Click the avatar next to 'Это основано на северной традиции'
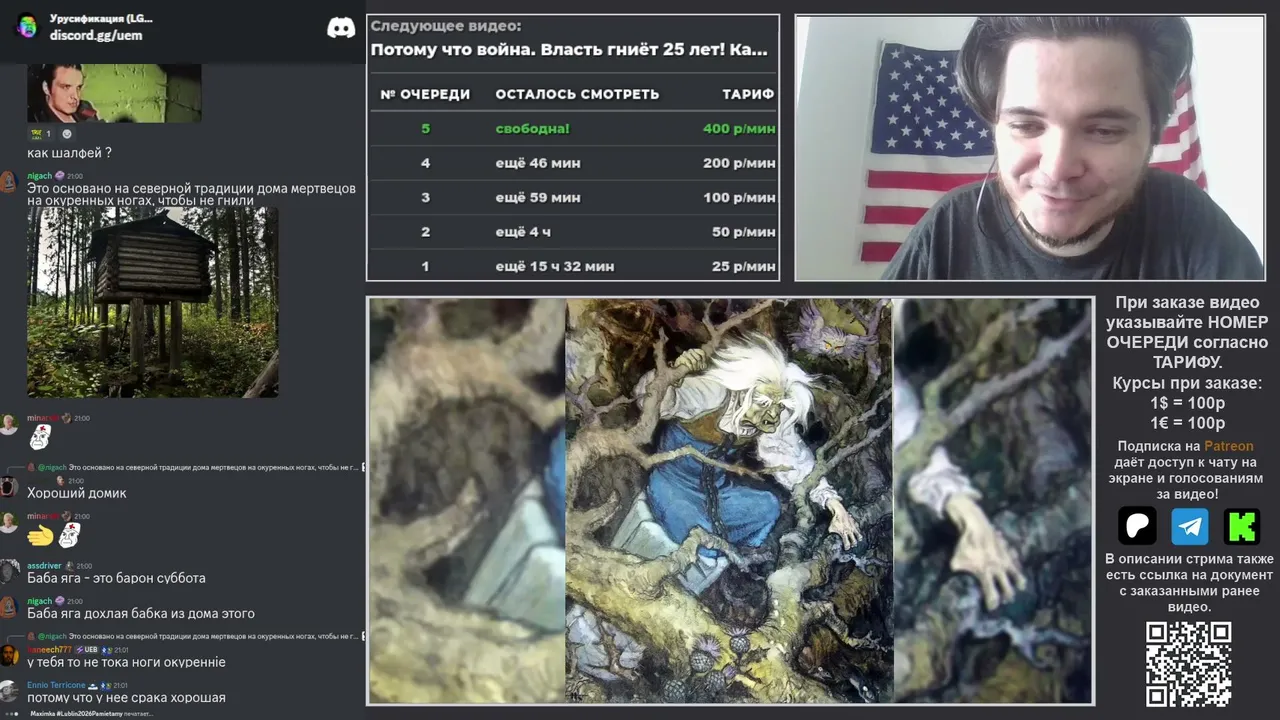 pos(9,181)
